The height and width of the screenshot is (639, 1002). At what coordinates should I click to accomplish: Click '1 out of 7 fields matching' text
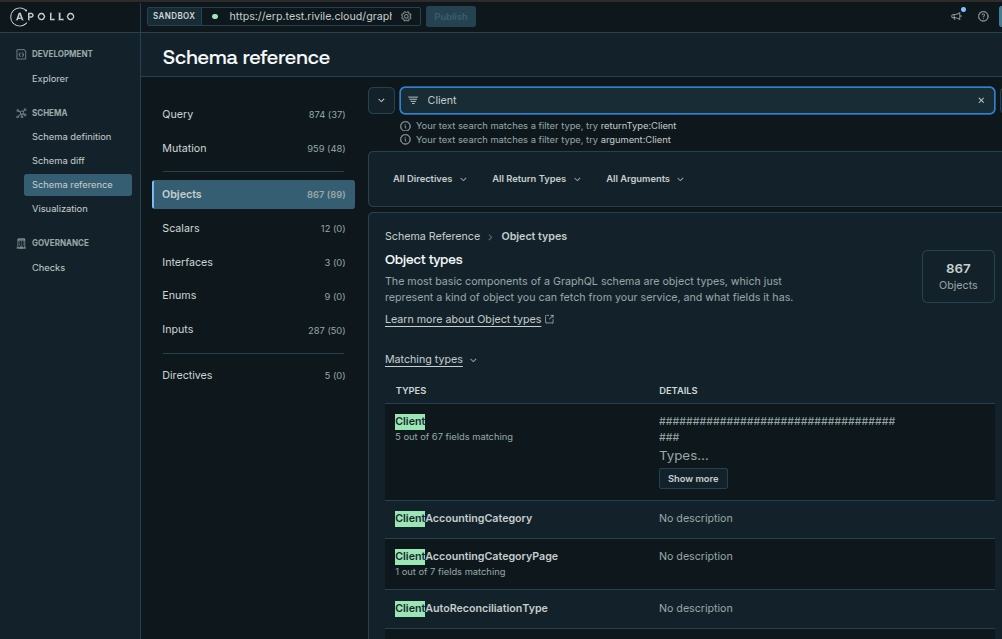450,572
